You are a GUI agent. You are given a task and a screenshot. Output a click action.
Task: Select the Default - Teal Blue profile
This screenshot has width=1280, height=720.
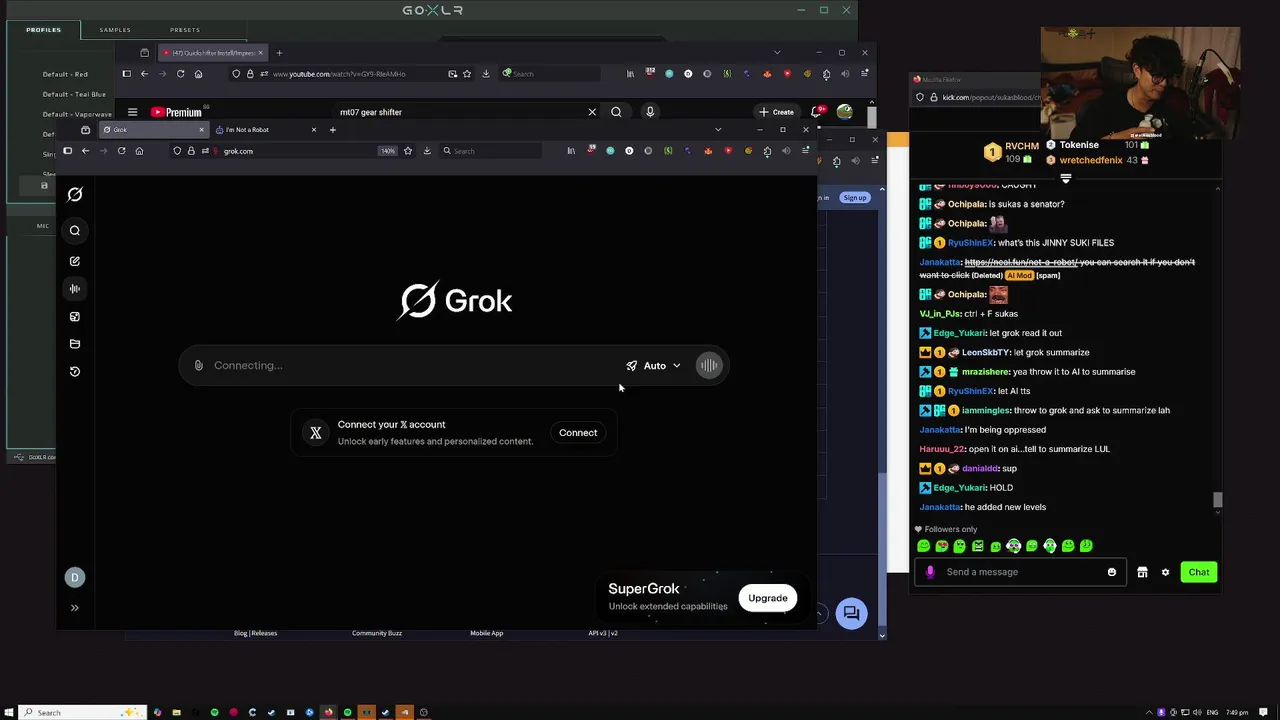tap(74, 94)
